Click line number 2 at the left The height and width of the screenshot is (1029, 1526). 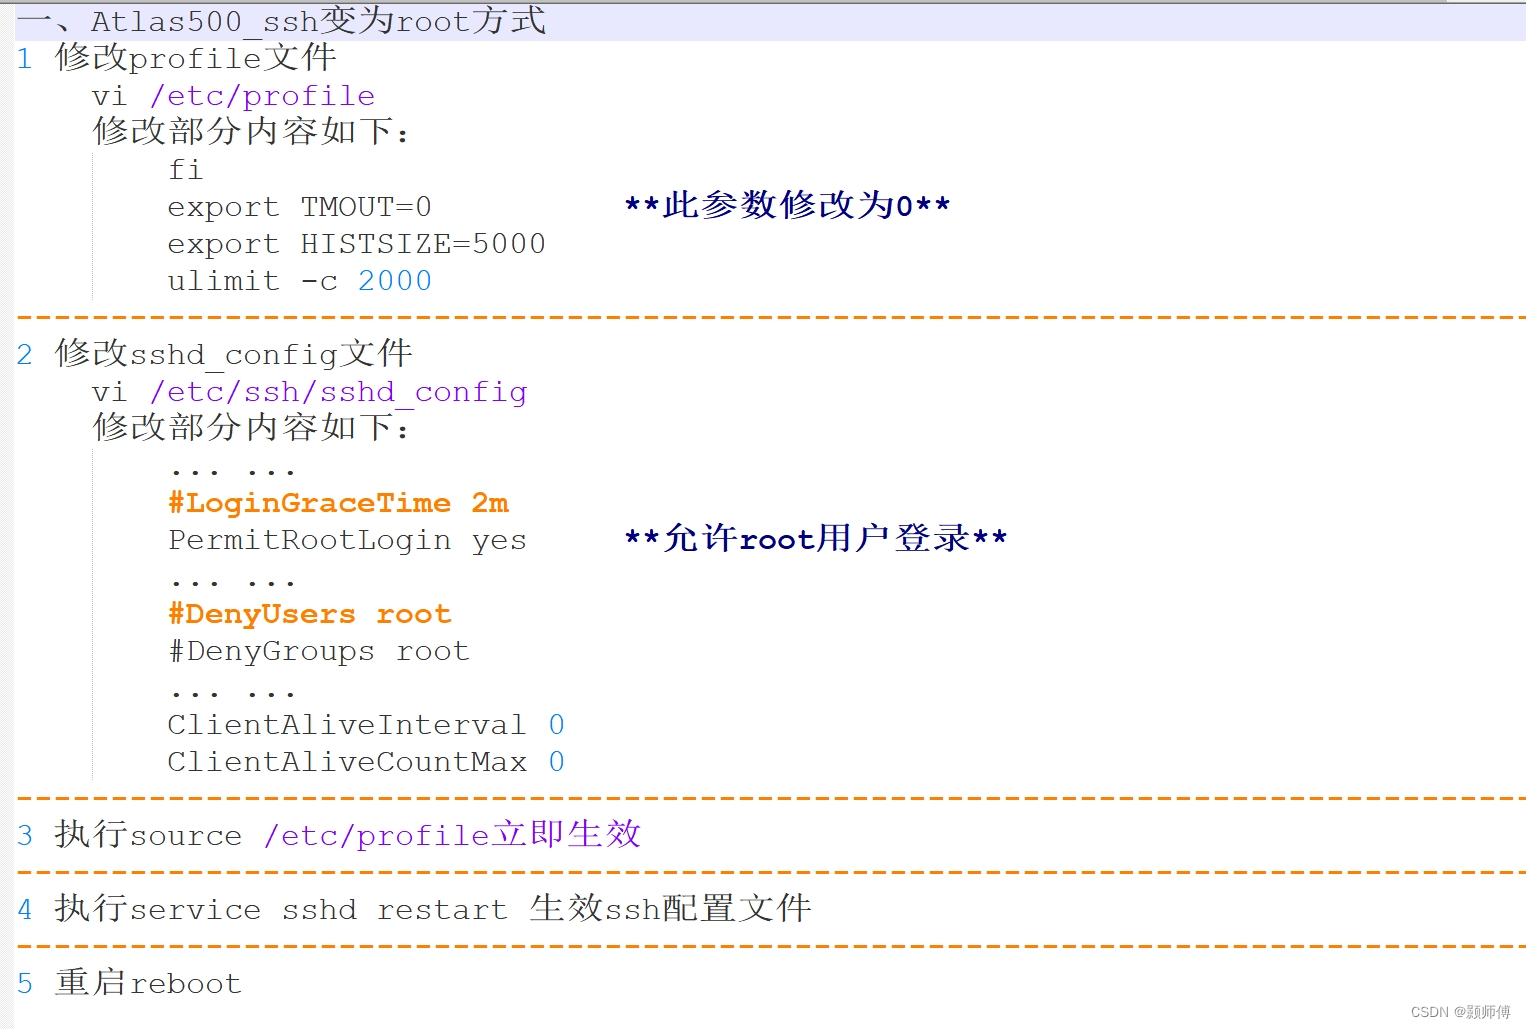click(x=25, y=355)
